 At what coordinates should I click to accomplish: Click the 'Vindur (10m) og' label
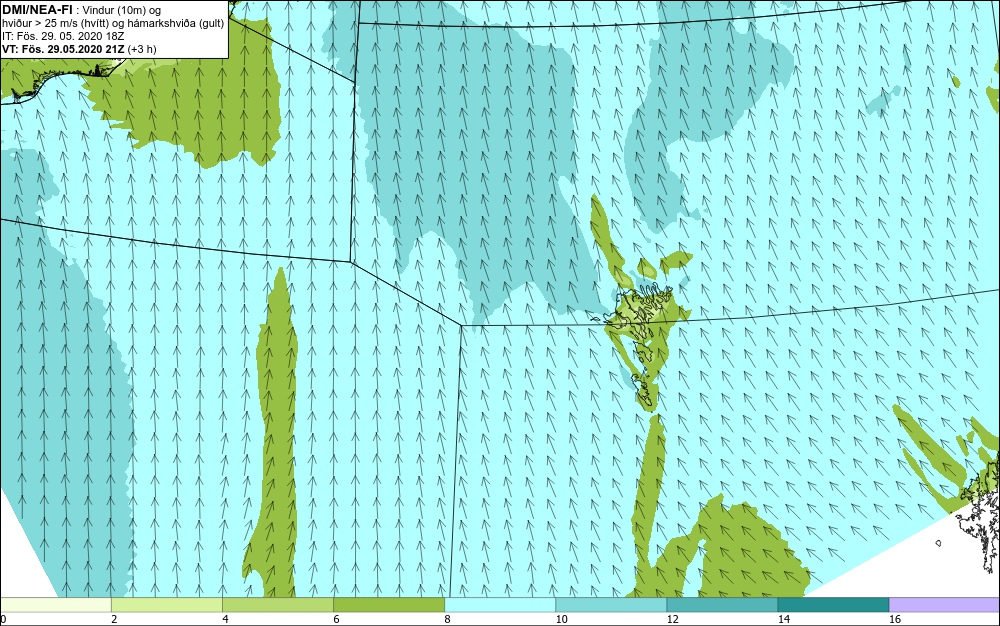pos(122,10)
